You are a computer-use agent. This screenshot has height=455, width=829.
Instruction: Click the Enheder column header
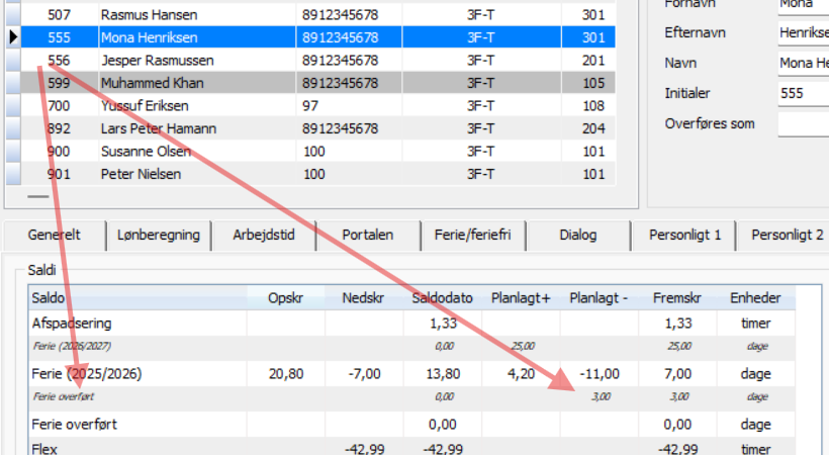[756, 298]
